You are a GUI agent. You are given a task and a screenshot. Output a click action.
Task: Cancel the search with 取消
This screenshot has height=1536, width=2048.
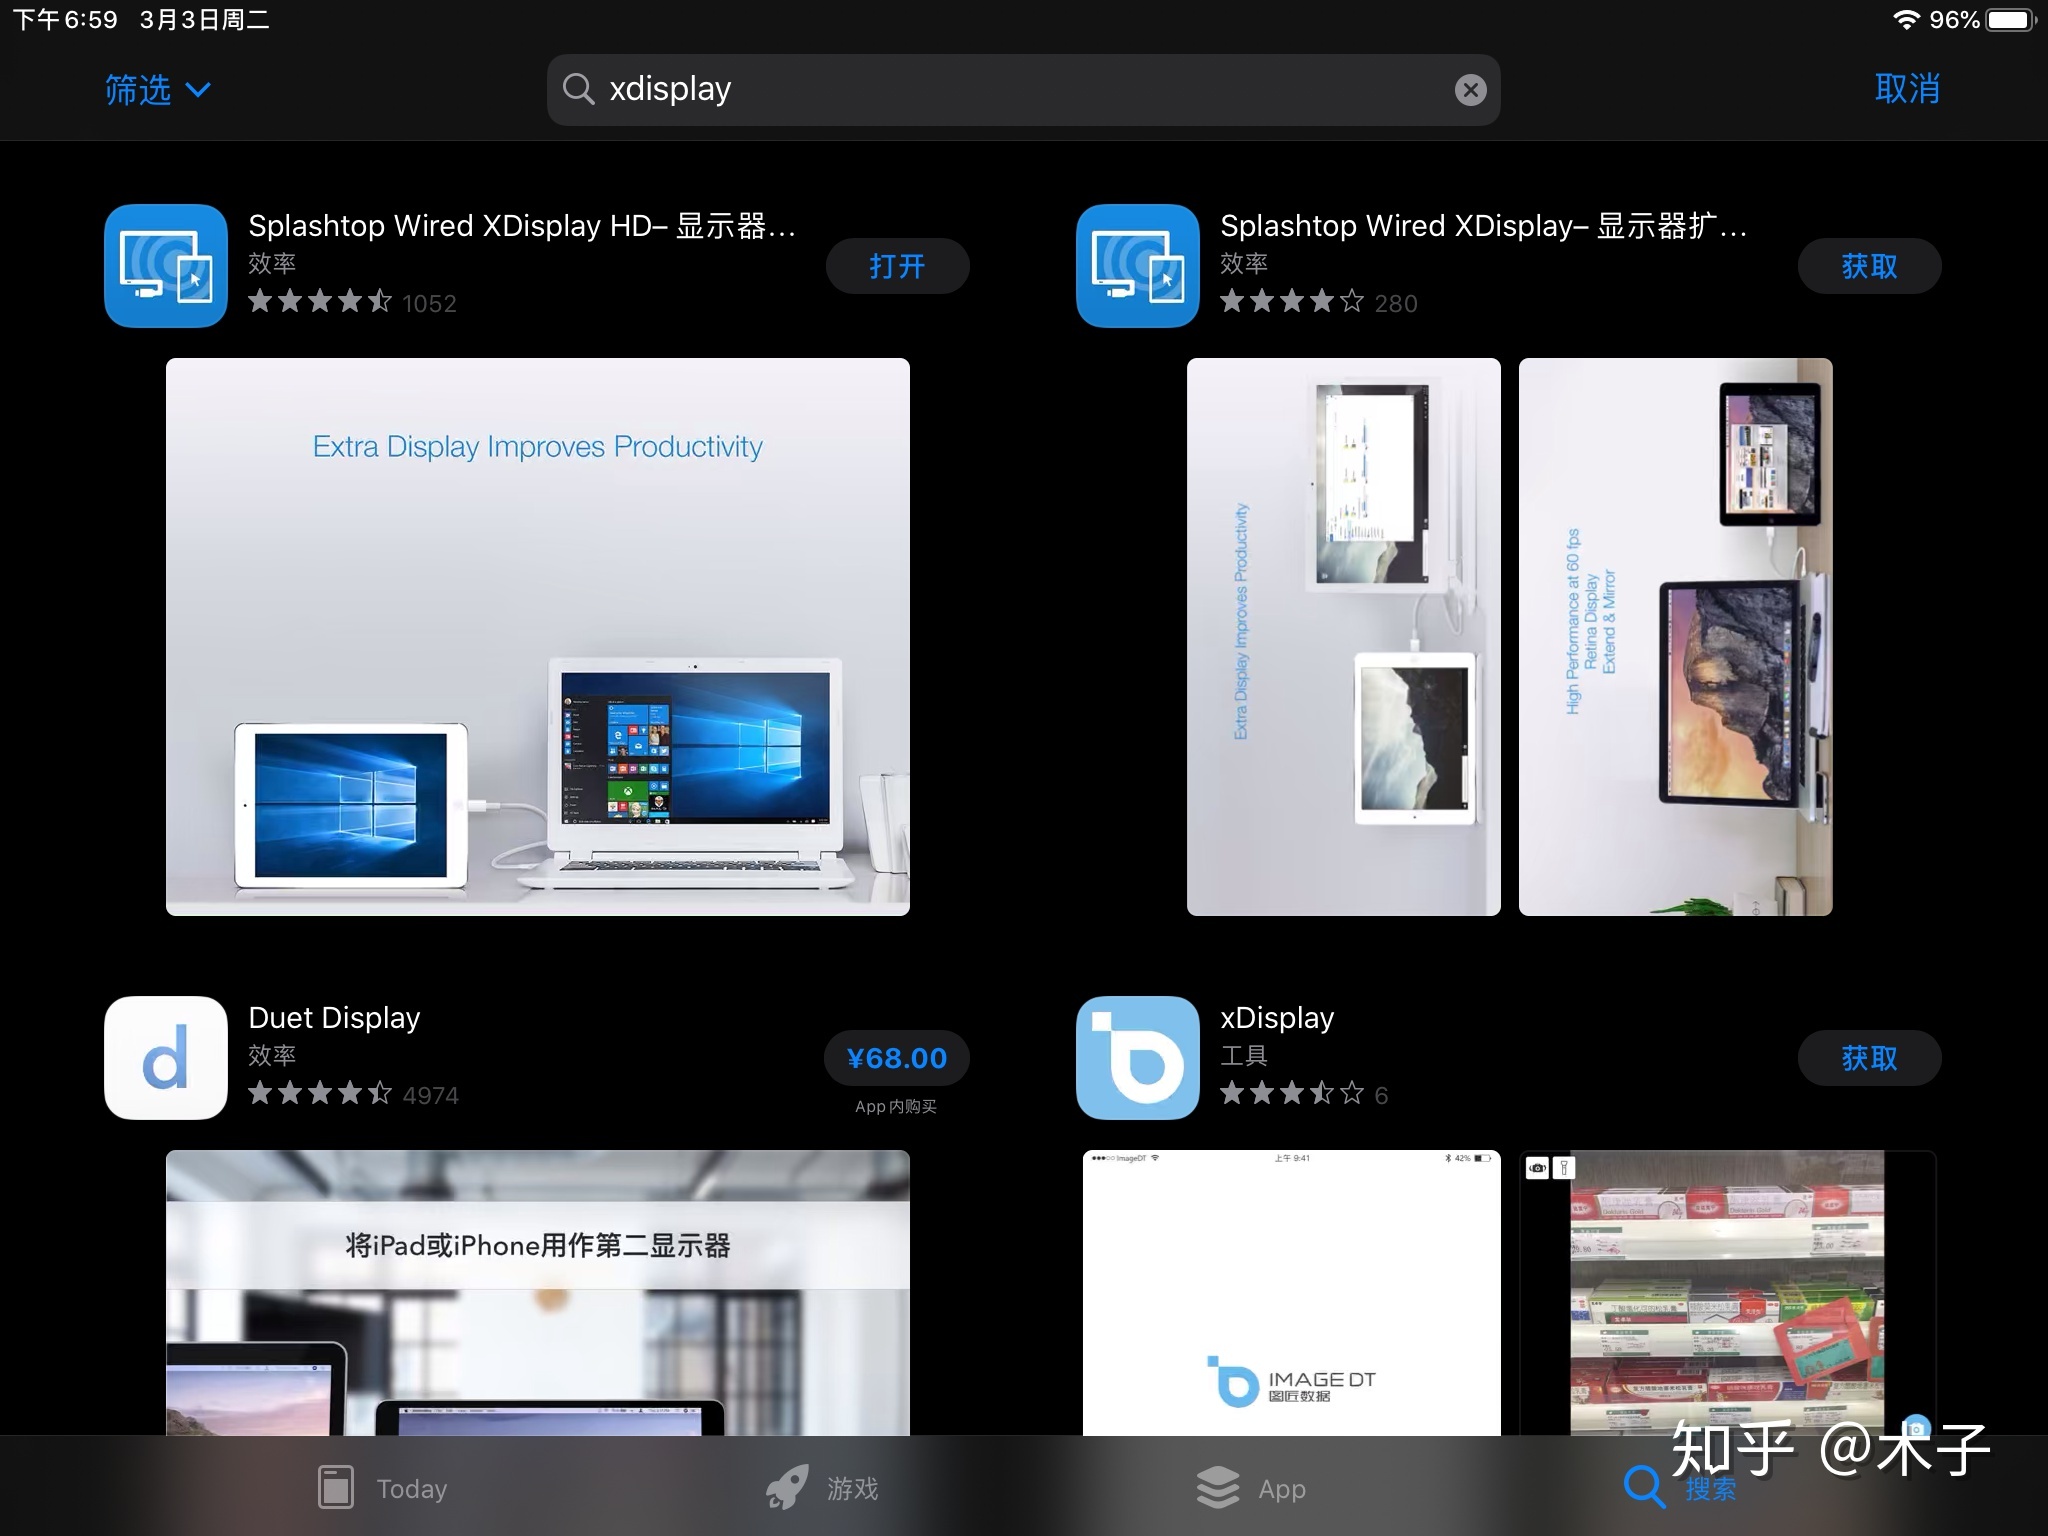[x=1906, y=89]
